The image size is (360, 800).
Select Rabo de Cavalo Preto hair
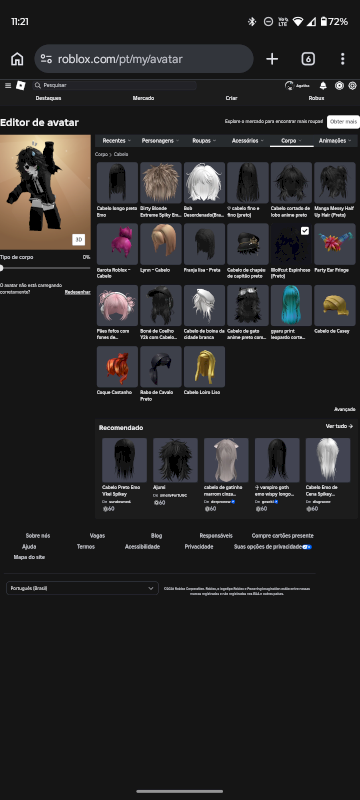pos(161,366)
